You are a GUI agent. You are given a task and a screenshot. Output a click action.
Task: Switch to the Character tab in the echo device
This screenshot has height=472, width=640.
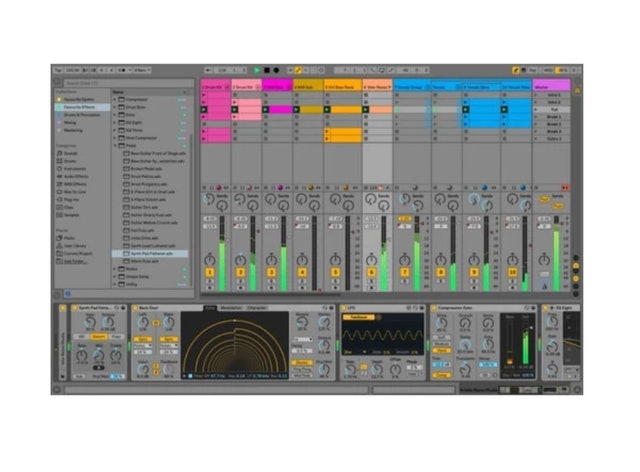pos(257,308)
